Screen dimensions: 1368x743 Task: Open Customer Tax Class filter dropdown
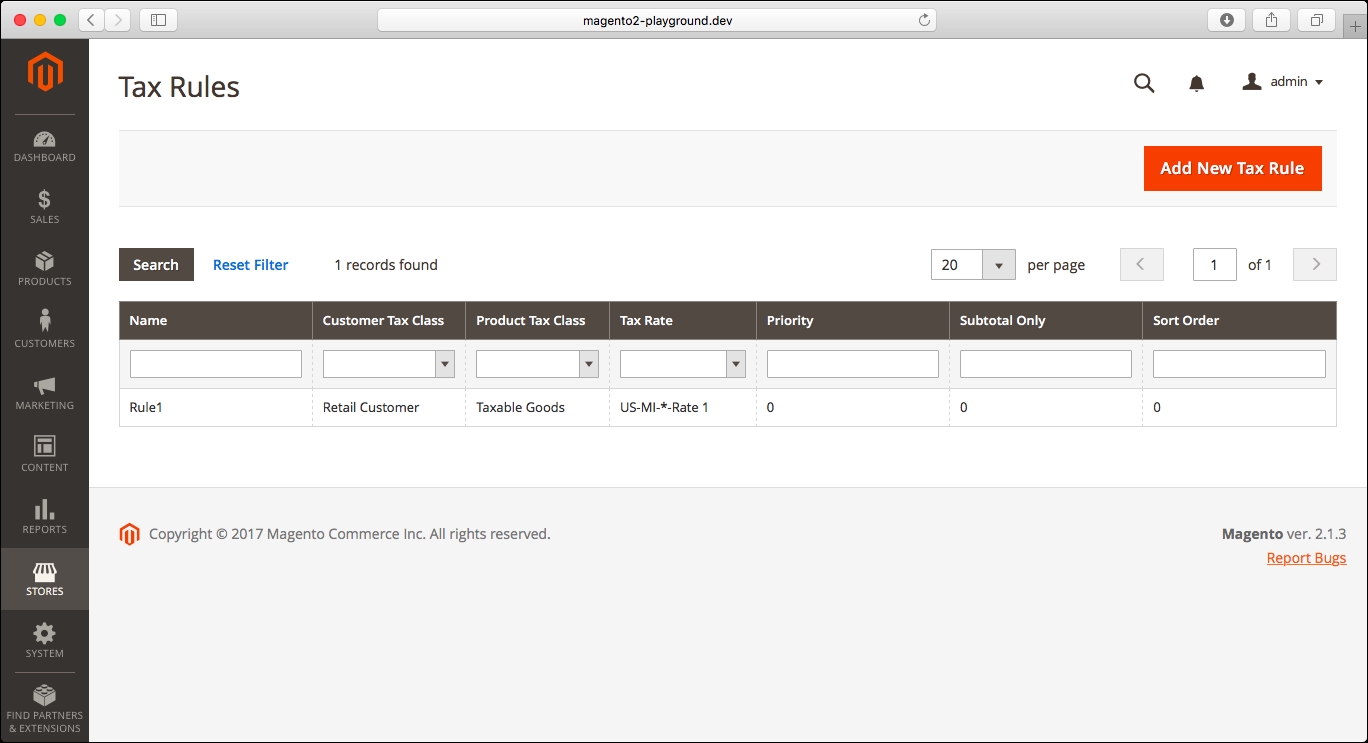pos(389,364)
